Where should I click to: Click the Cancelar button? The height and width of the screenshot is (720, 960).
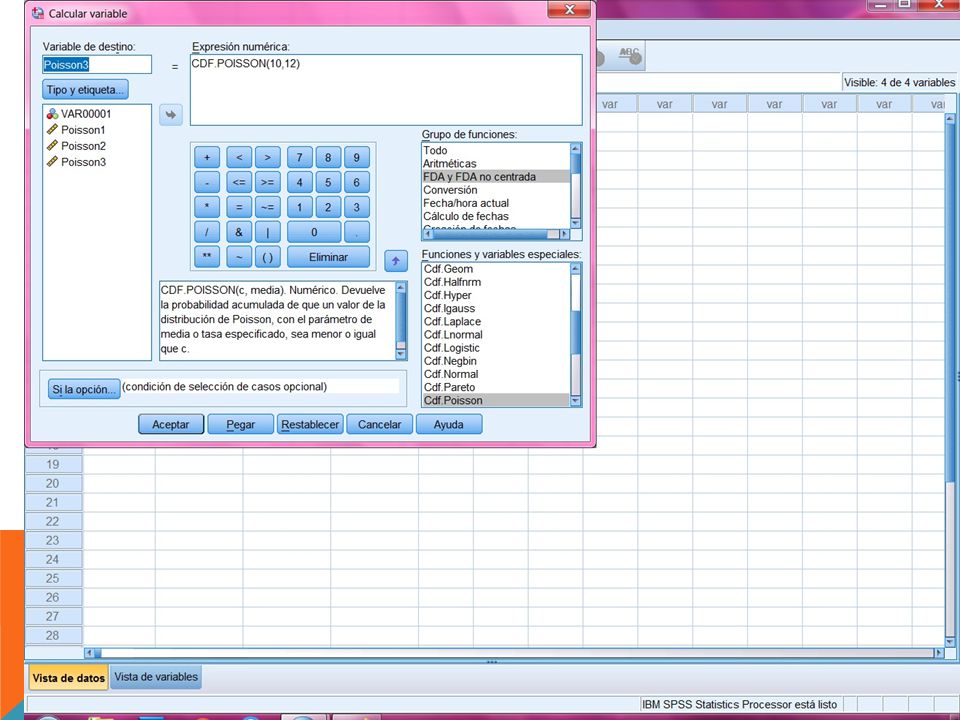380,424
